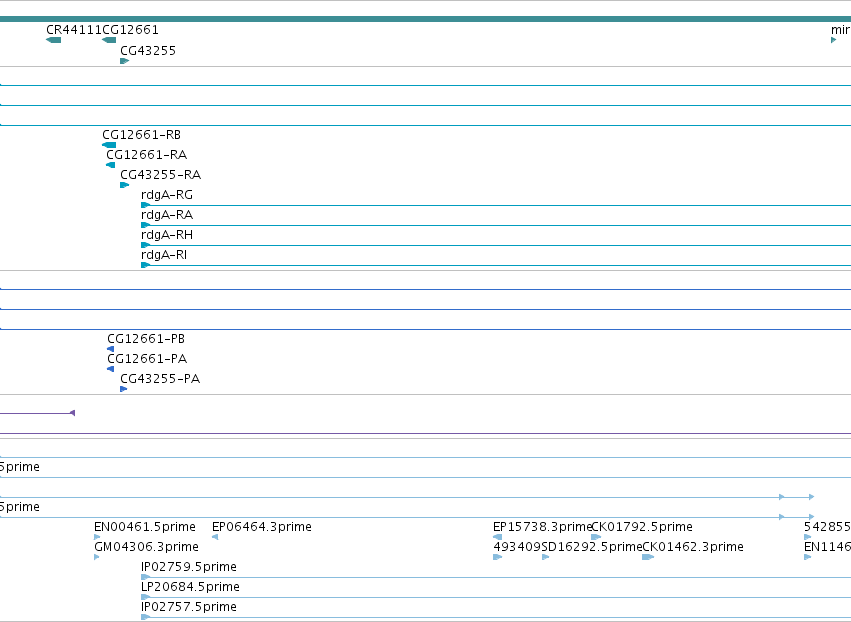Click the CR44111 gene arrow glyph

(x=53, y=40)
